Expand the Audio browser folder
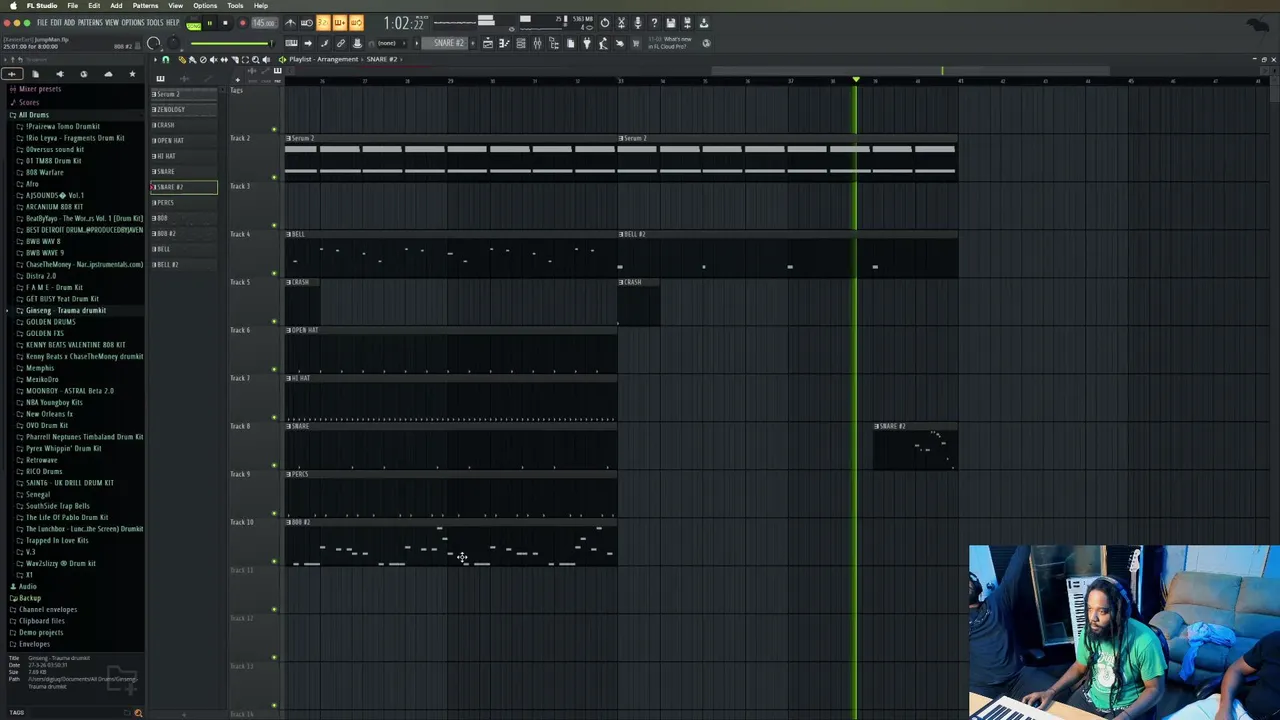 pos(27,586)
